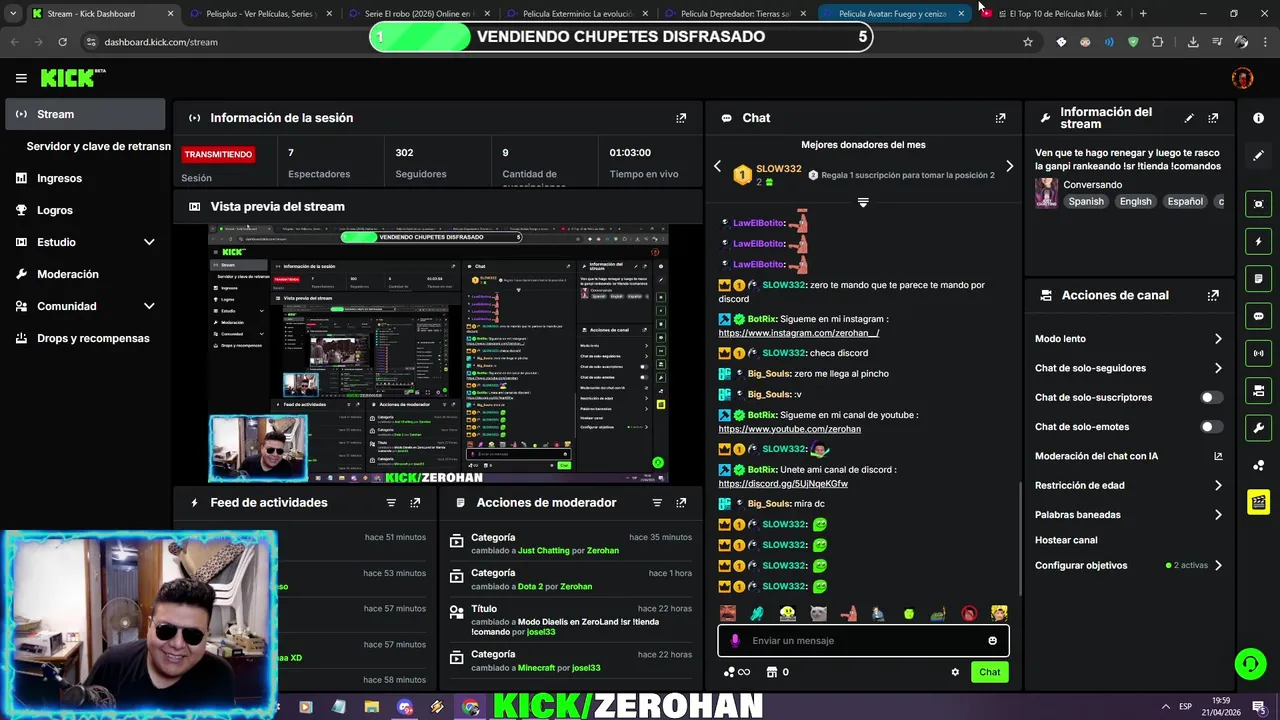The height and width of the screenshot is (720, 1280).
Task: Click Hostear canal
Action: point(1066,540)
